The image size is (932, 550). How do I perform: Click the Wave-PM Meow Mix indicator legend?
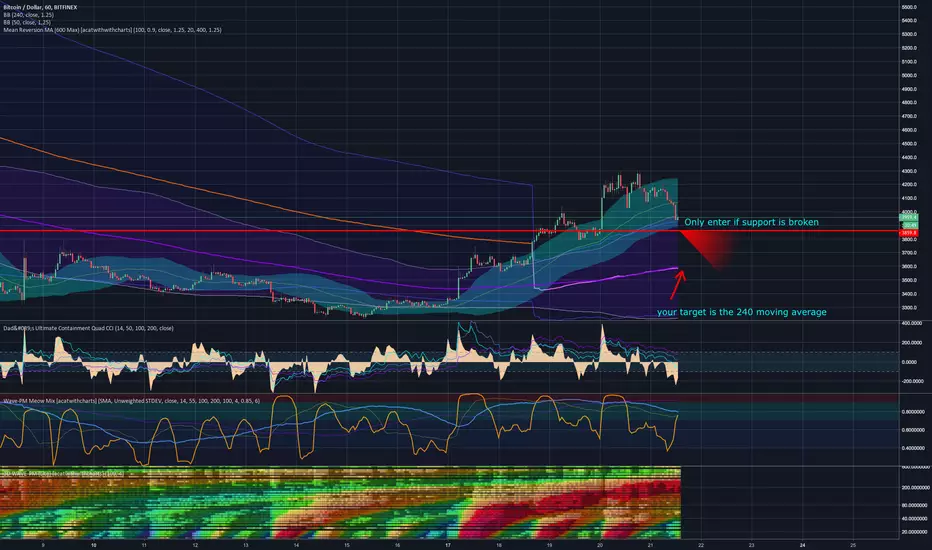point(131,401)
